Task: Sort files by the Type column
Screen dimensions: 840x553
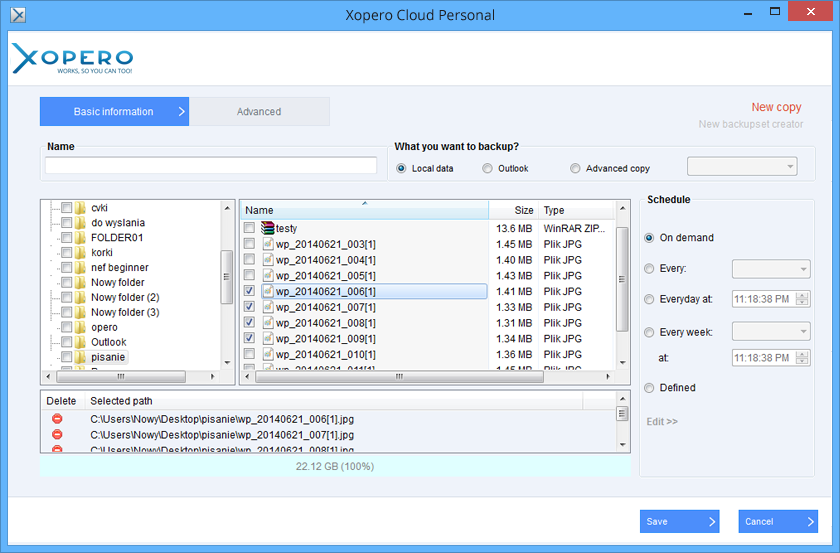Action: click(576, 210)
